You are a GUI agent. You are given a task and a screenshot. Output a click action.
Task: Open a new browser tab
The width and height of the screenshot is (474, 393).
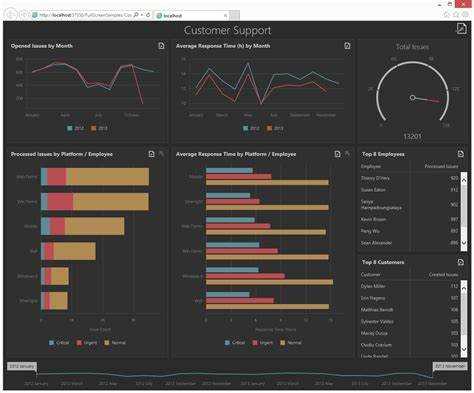[x=234, y=15]
